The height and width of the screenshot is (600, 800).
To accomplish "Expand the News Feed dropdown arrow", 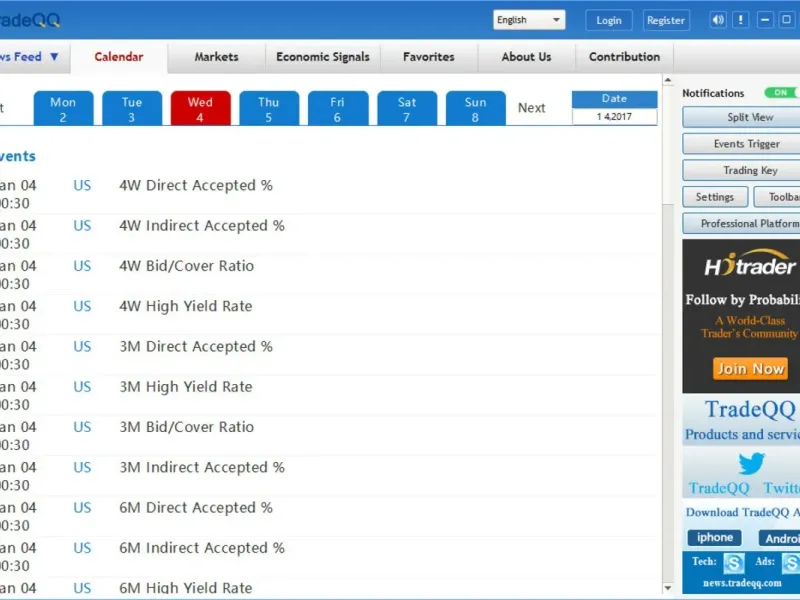I will tap(54, 57).
